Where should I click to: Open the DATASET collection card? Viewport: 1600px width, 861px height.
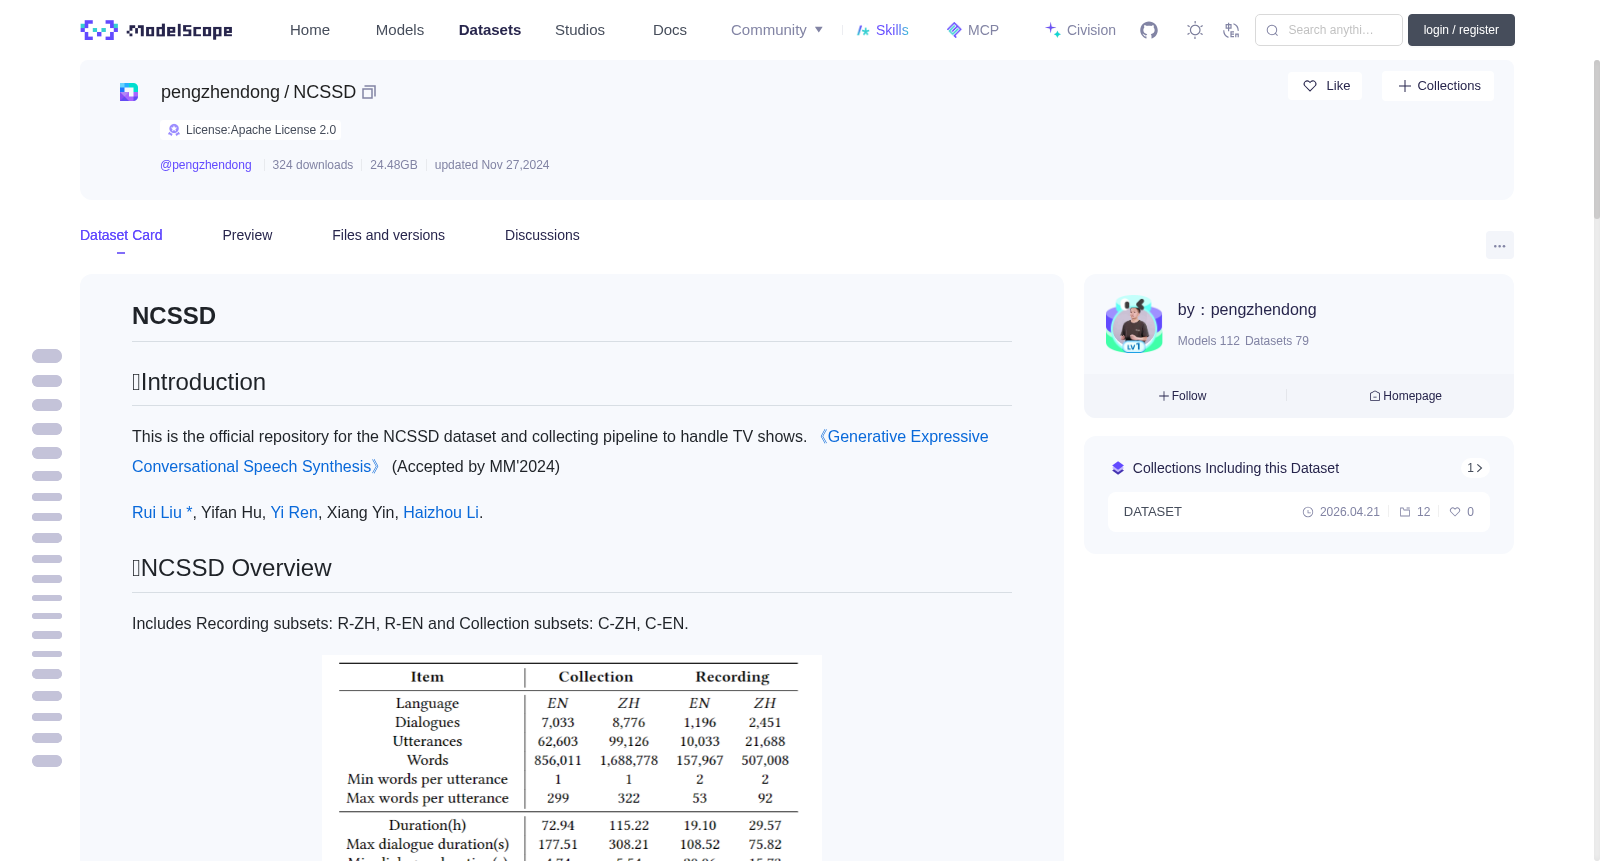(x=1298, y=512)
